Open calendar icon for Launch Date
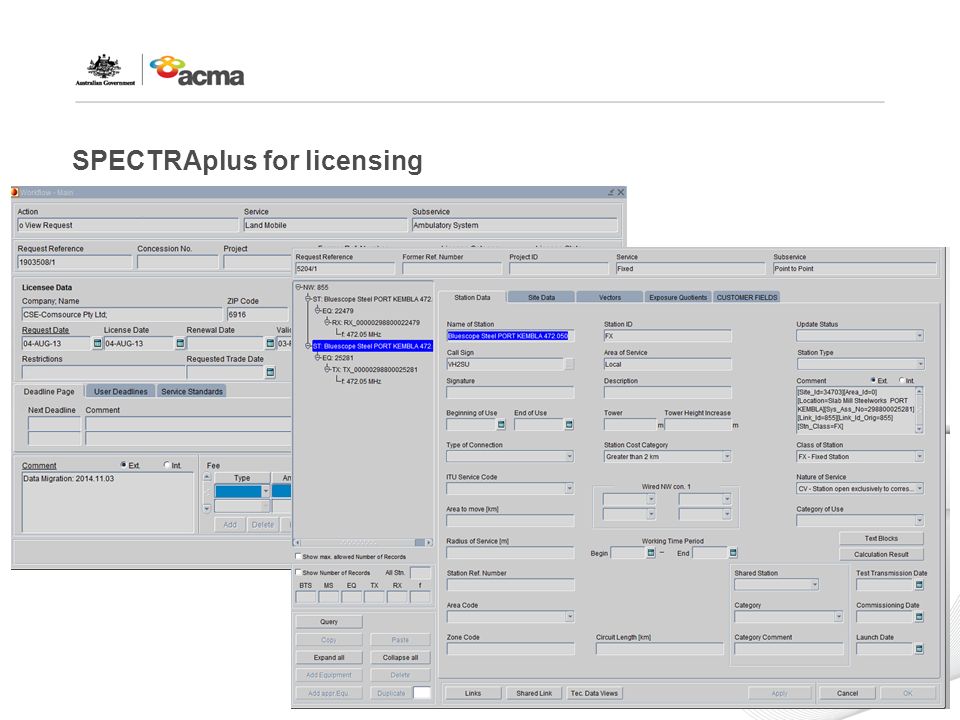Screen dimensions: 960x720 [x=919, y=648]
